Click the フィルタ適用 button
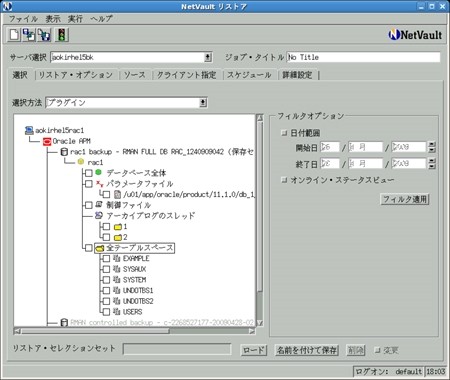Screen dimensions: 450x380 point(405,199)
